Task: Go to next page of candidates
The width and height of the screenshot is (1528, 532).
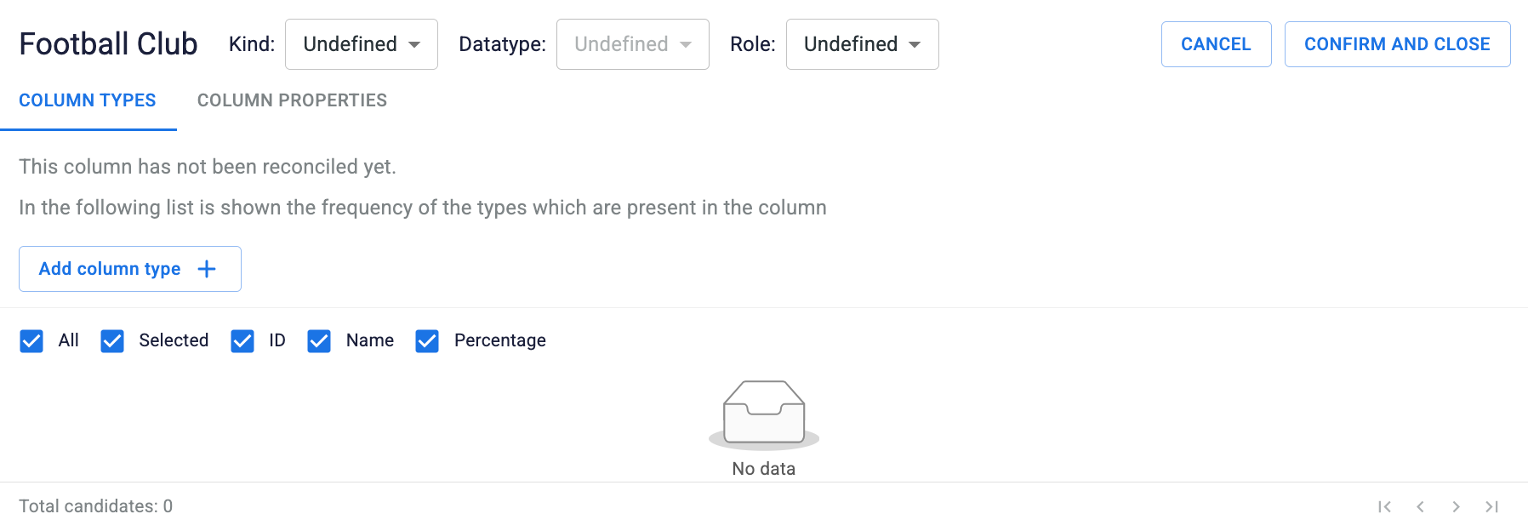Action: (1456, 507)
